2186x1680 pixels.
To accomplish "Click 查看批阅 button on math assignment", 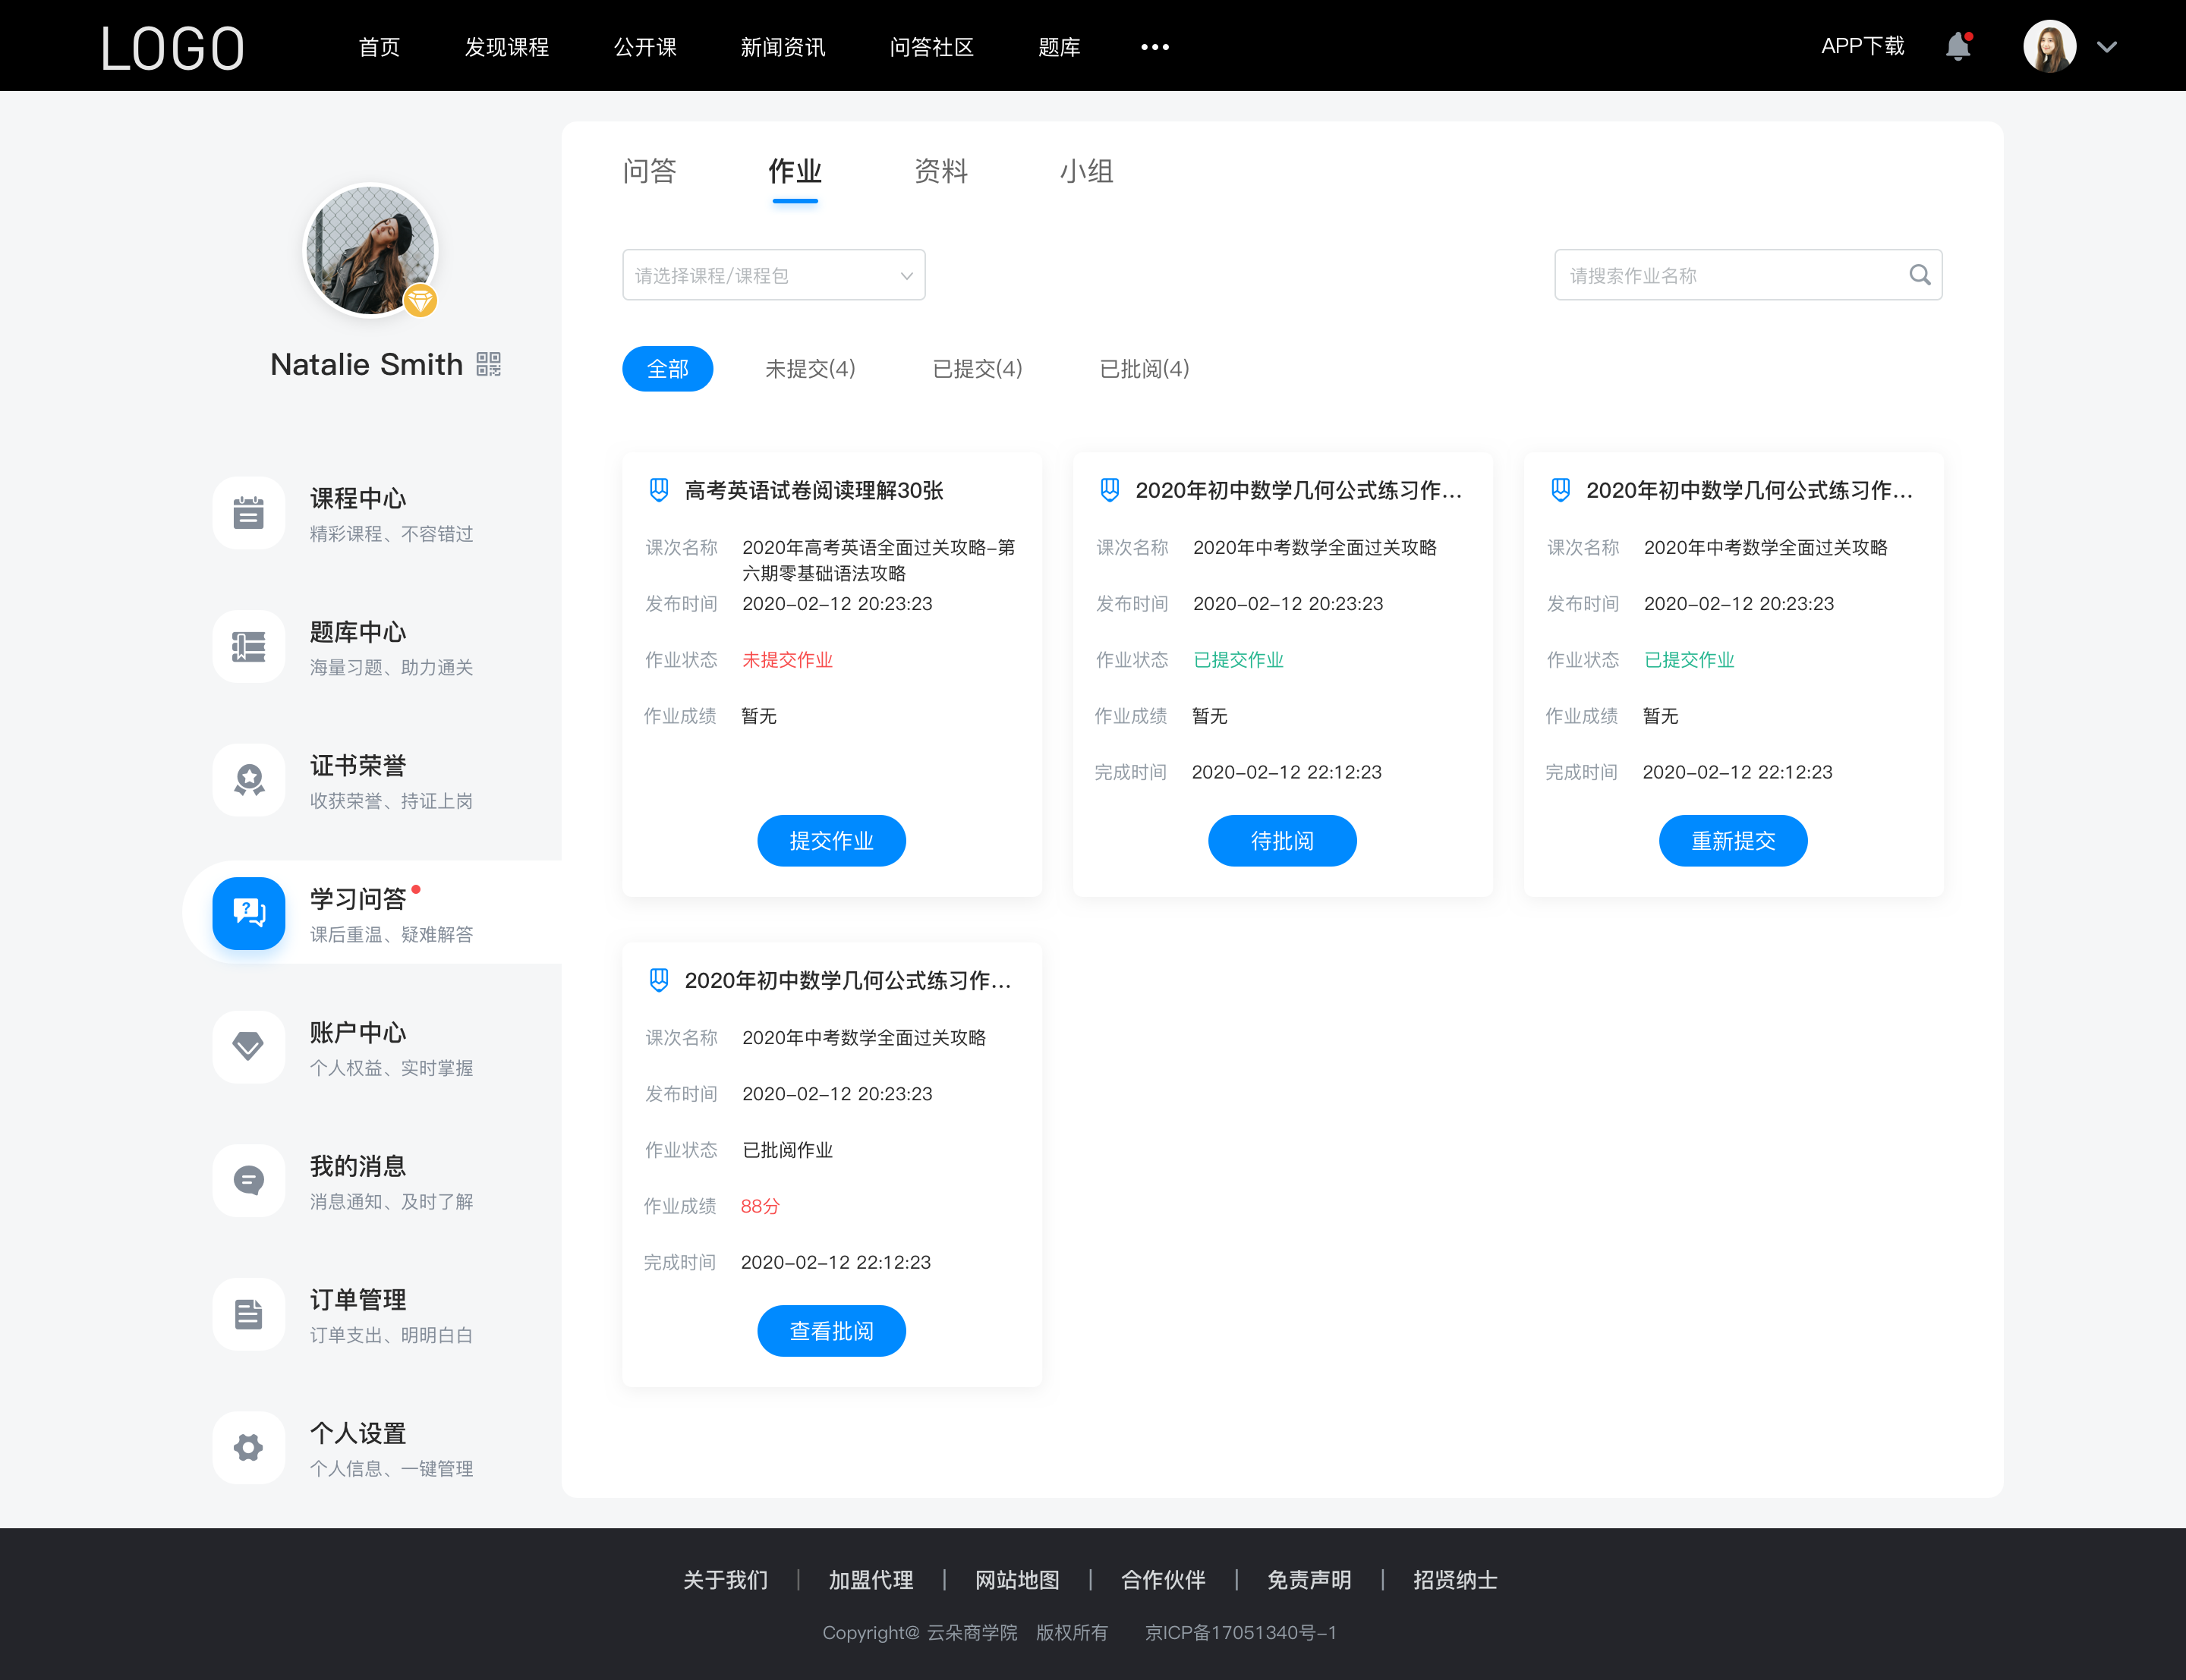I will click(x=831, y=1331).
